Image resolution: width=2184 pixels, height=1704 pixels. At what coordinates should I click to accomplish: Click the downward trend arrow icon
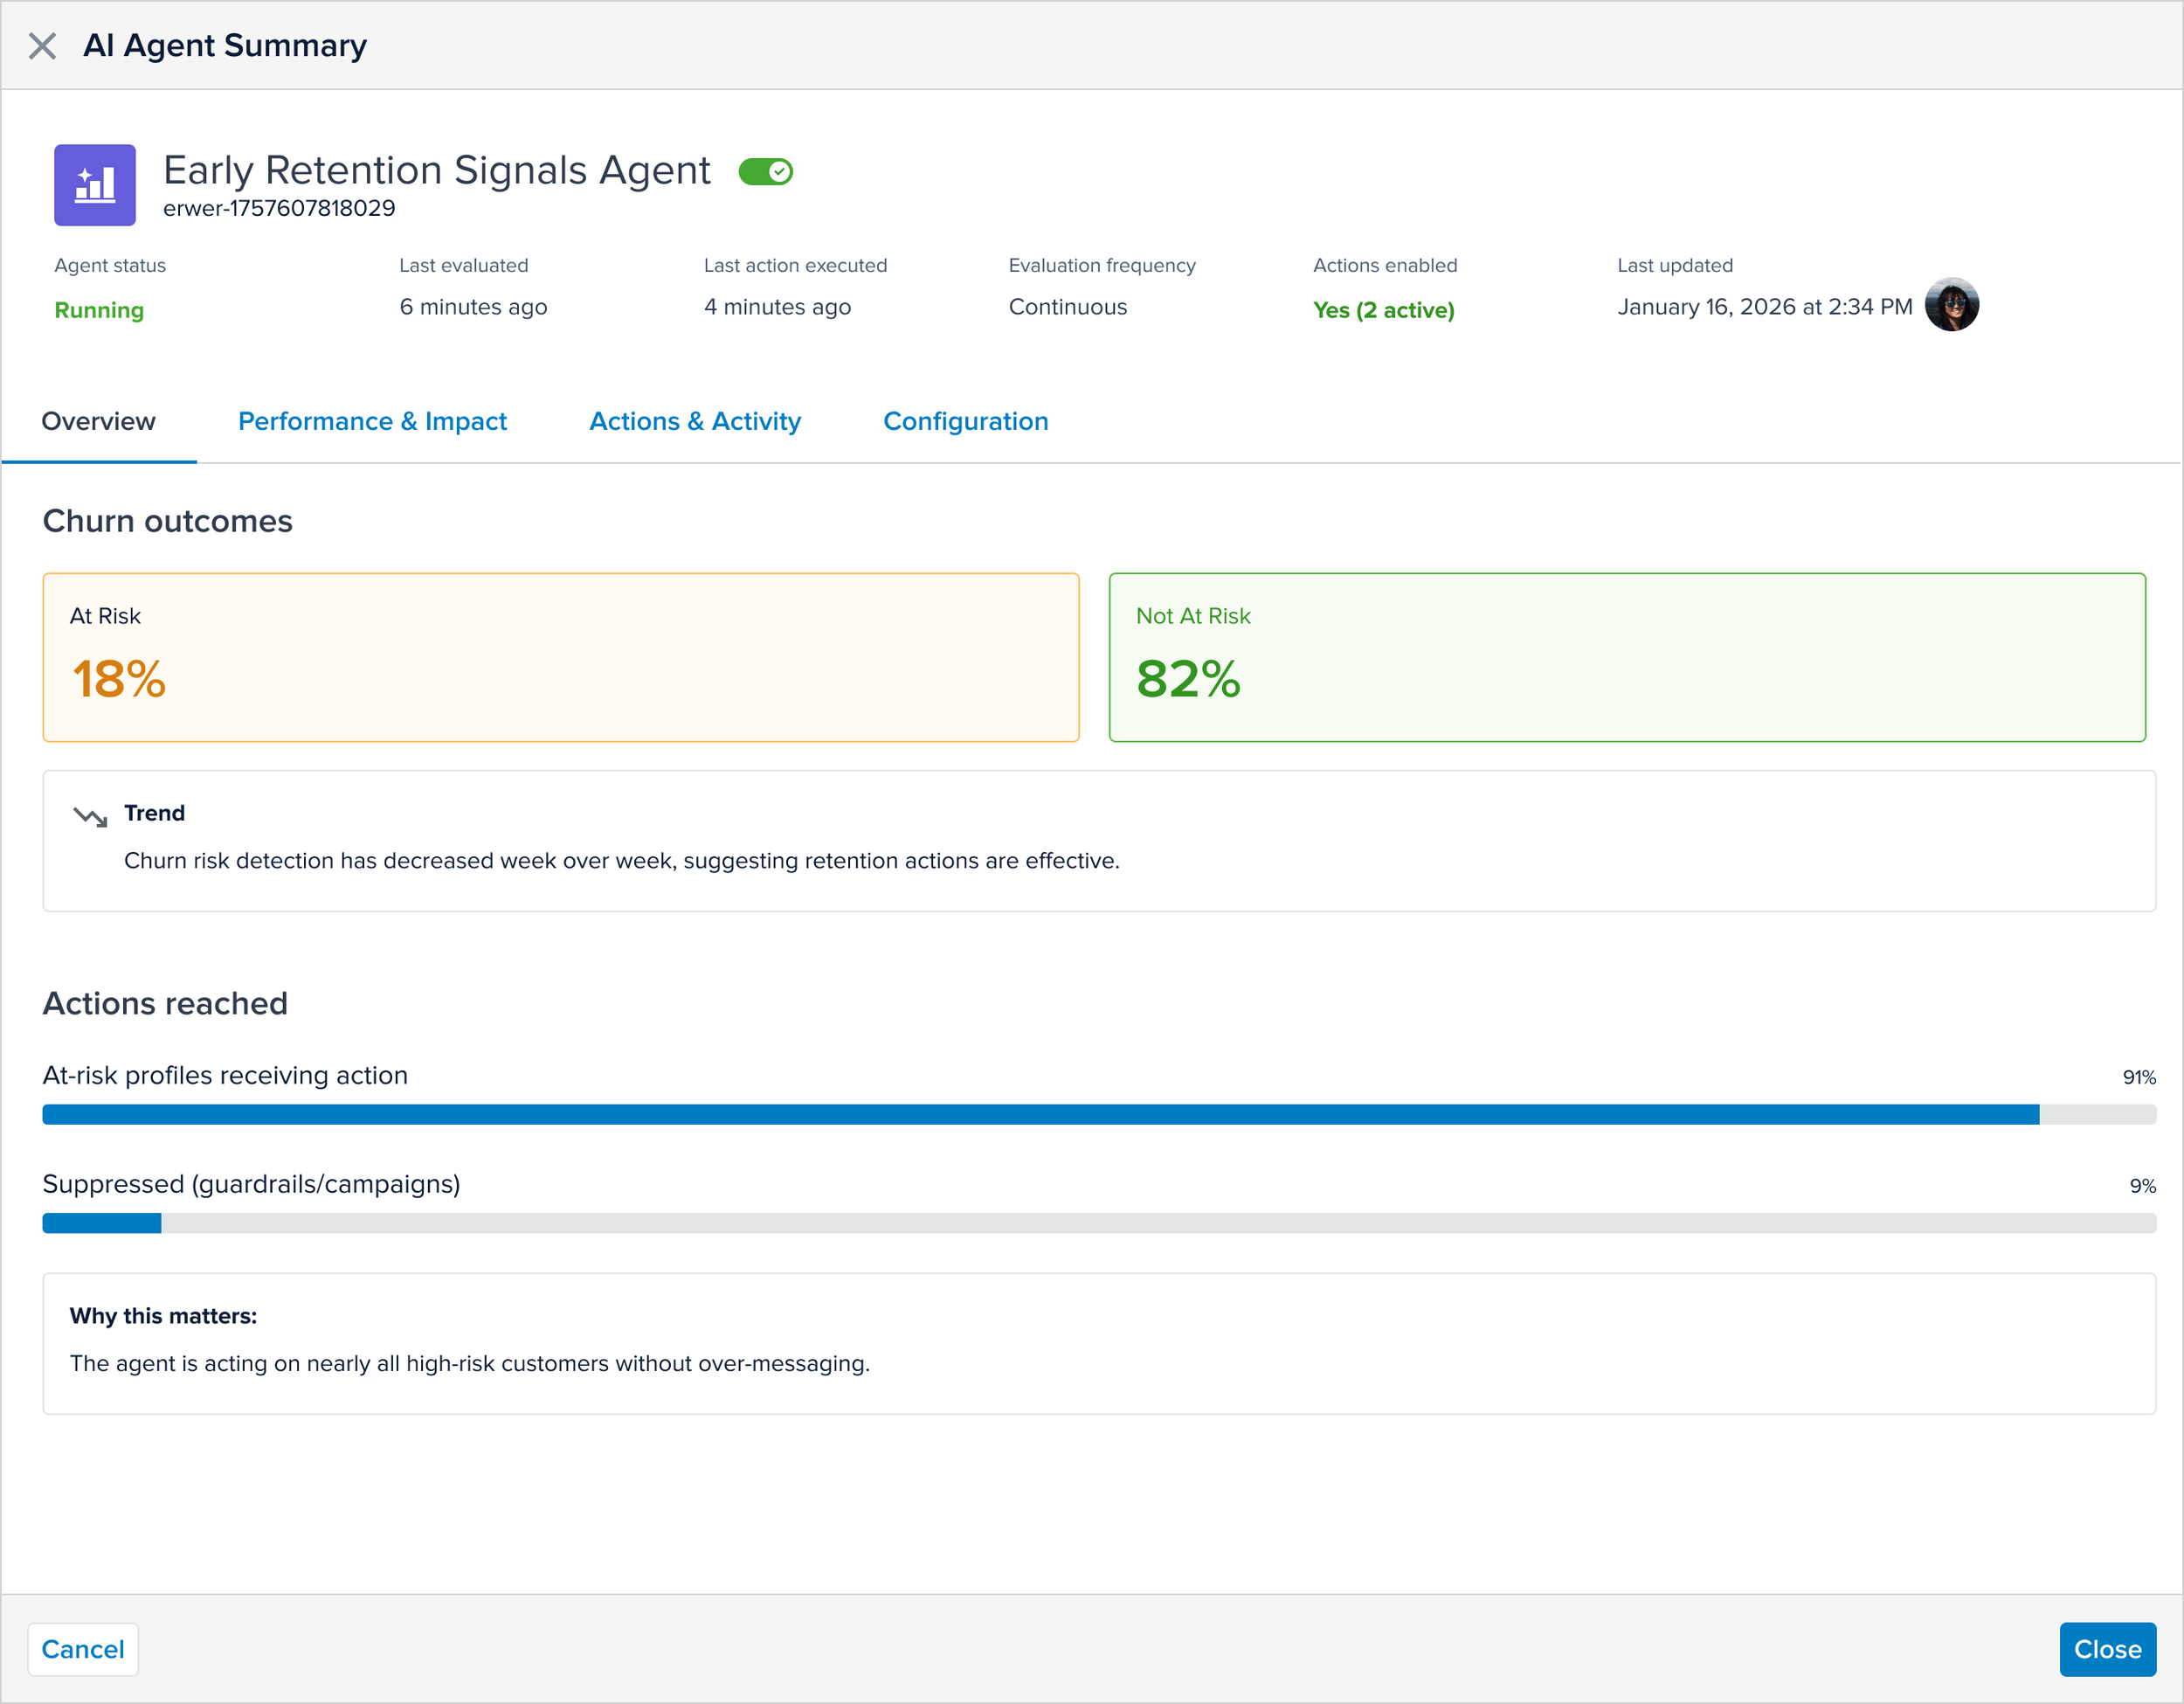coord(90,817)
